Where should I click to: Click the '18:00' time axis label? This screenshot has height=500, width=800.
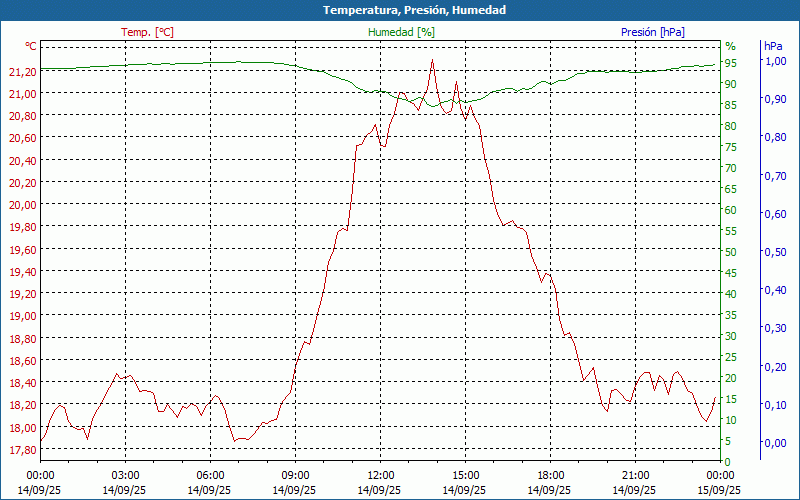click(551, 476)
